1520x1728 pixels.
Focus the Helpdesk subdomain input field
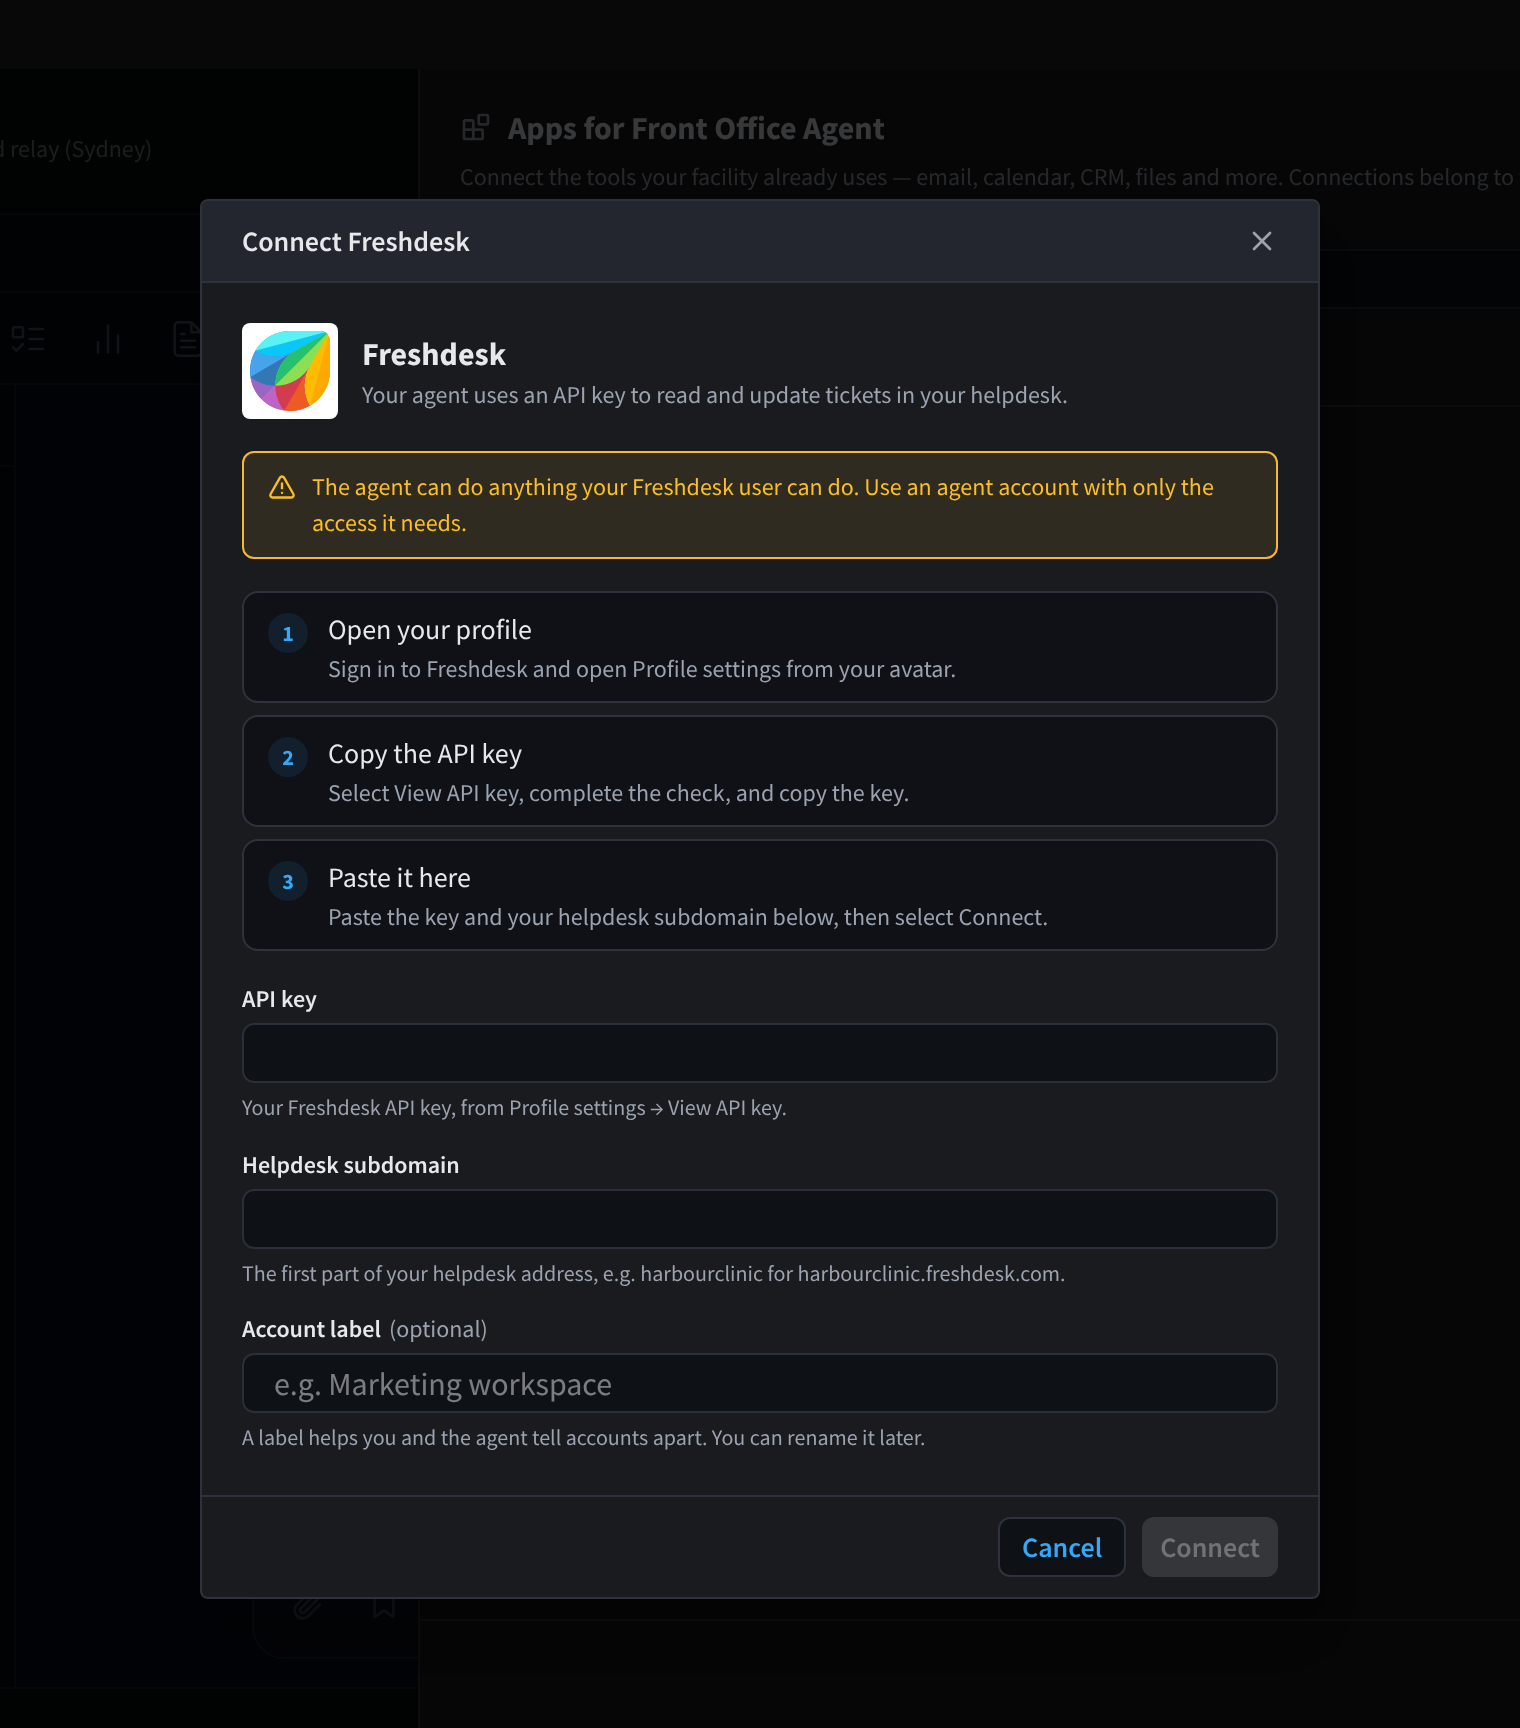coord(759,1219)
